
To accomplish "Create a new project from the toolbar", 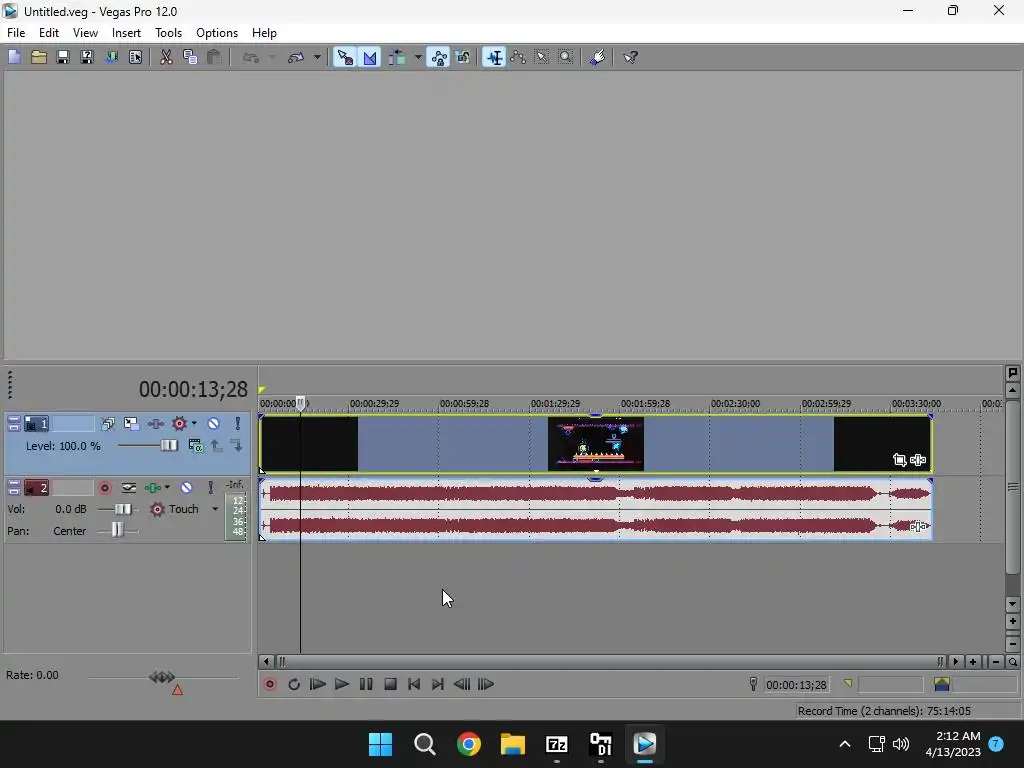I will pos(14,57).
